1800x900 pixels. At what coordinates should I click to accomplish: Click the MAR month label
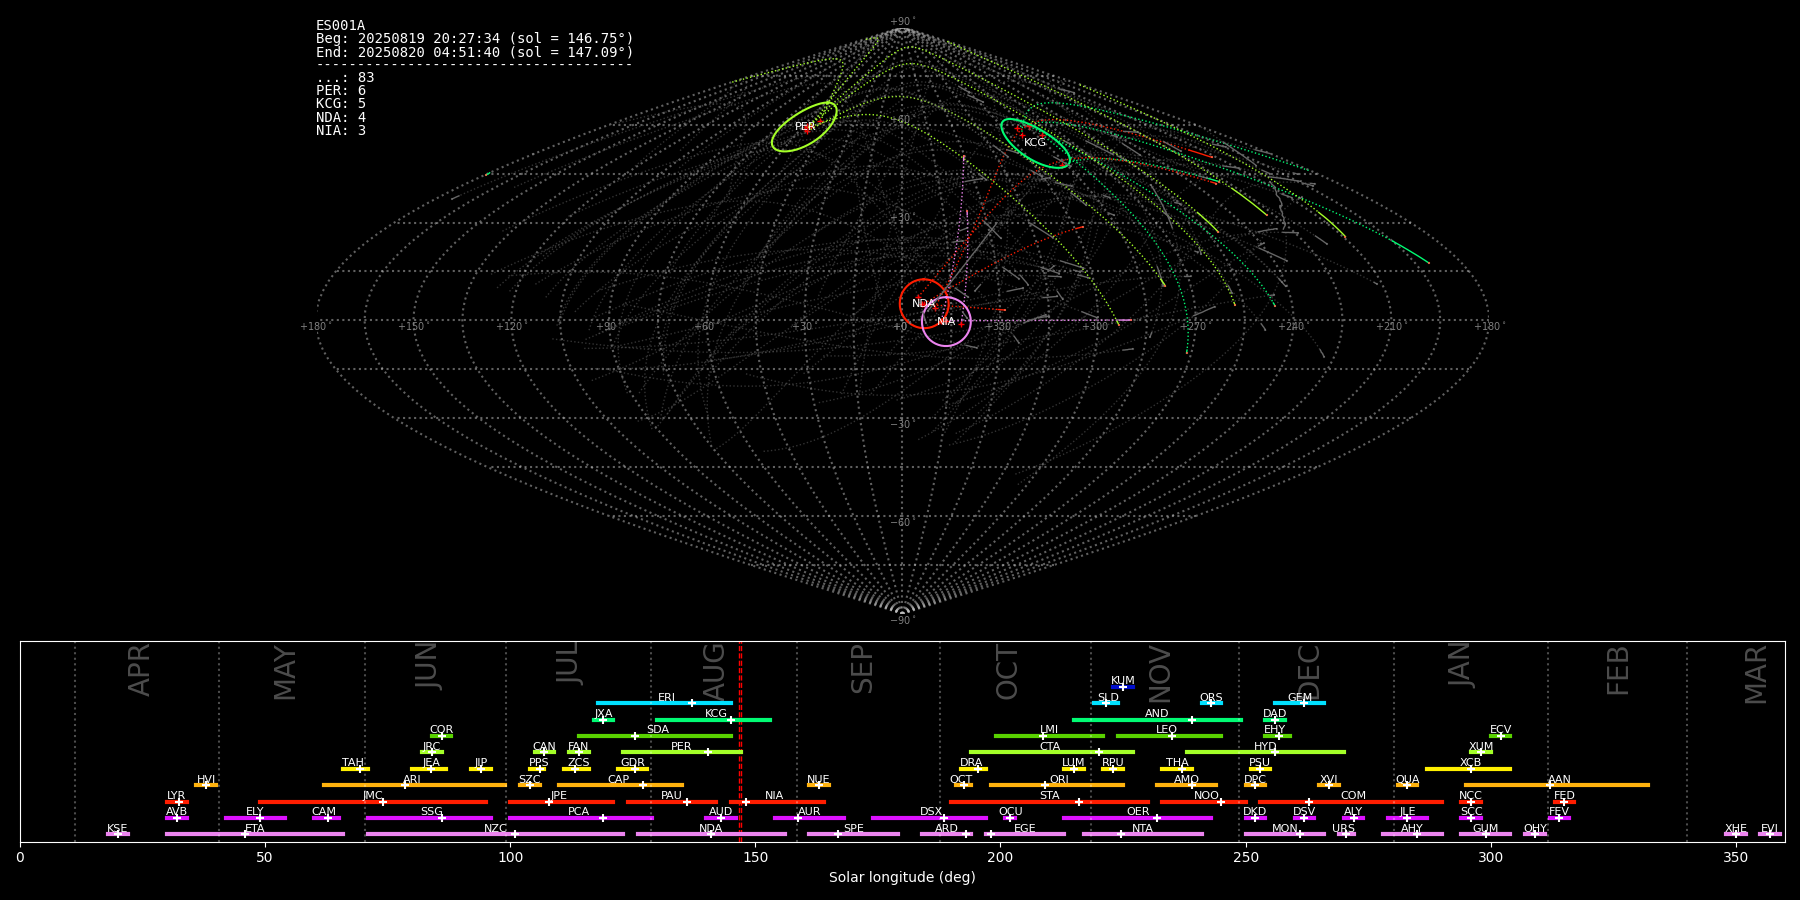pos(1756,675)
